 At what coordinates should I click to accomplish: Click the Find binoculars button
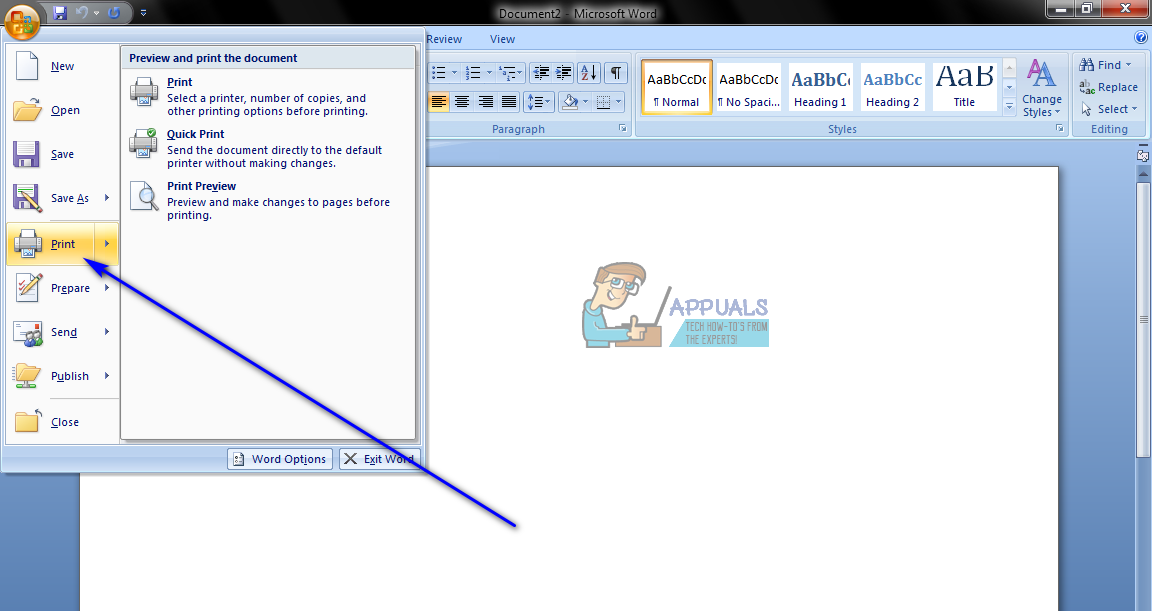[1105, 65]
